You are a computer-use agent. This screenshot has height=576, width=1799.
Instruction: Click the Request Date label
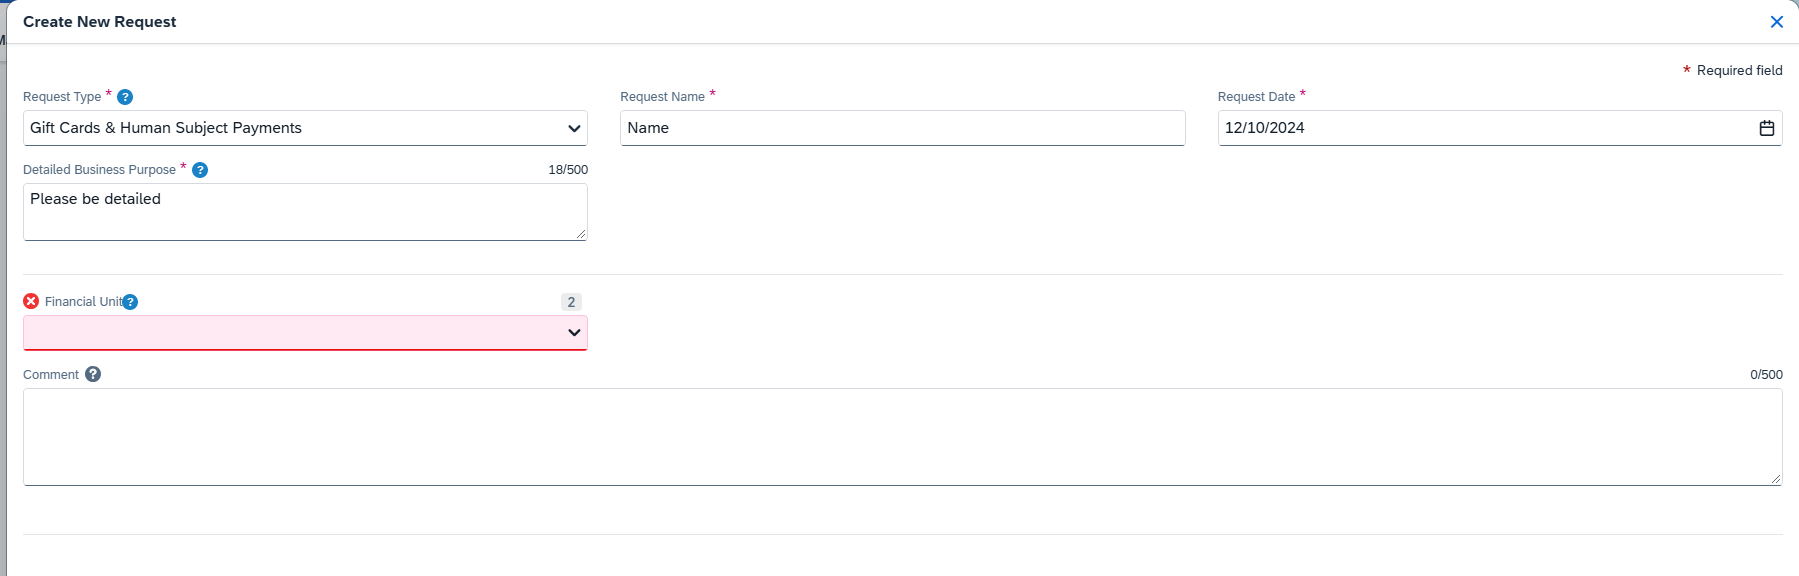coord(1256,97)
